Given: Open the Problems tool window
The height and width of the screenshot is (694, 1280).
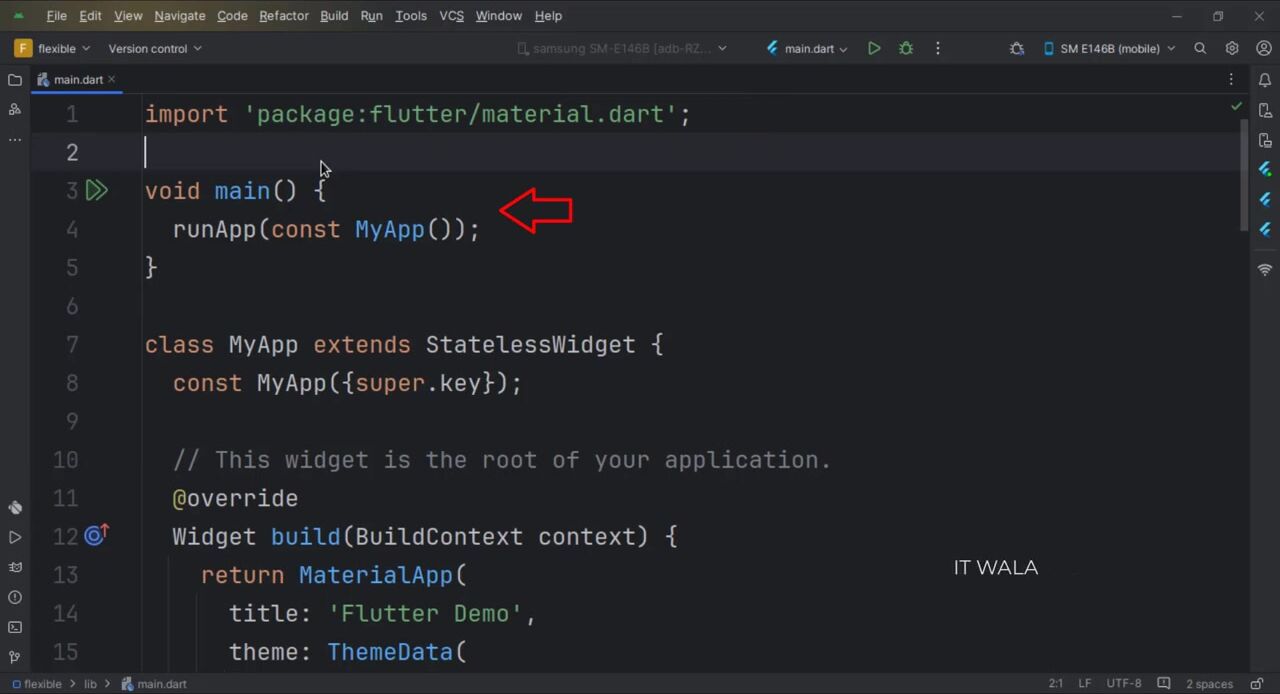Looking at the screenshot, I should [x=15, y=597].
